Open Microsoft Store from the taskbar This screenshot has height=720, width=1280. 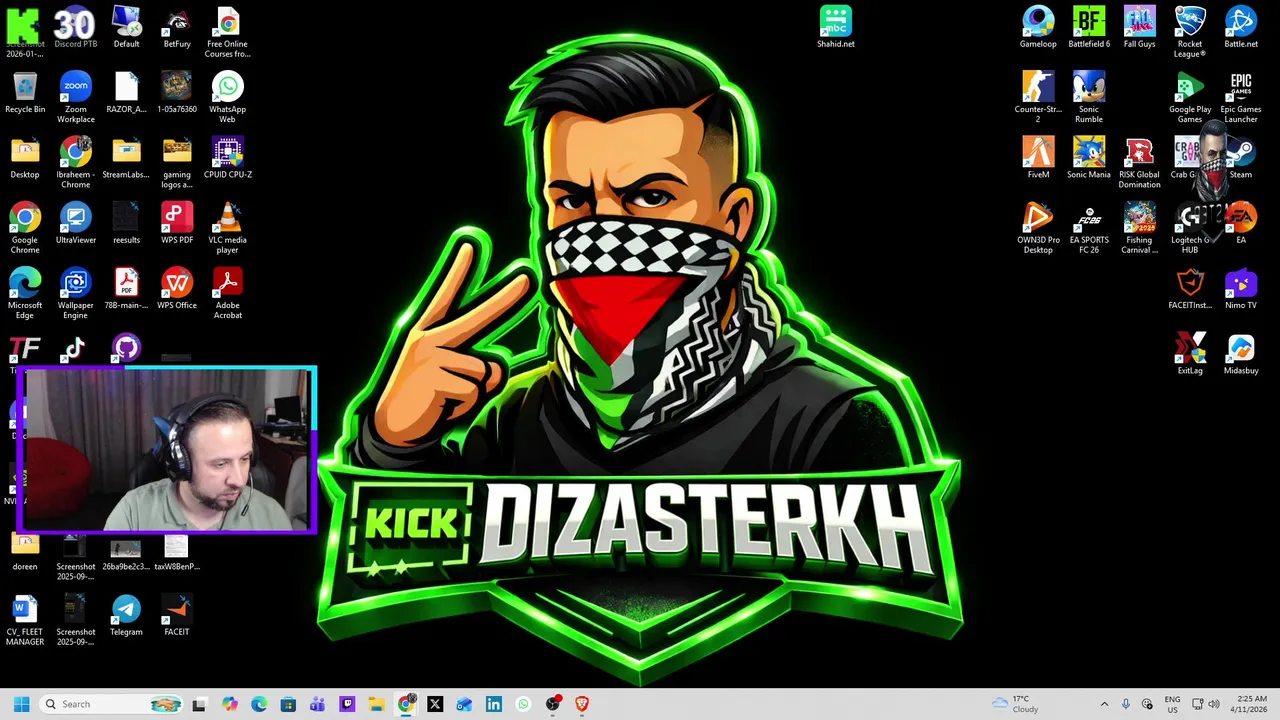(x=288, y=704)
